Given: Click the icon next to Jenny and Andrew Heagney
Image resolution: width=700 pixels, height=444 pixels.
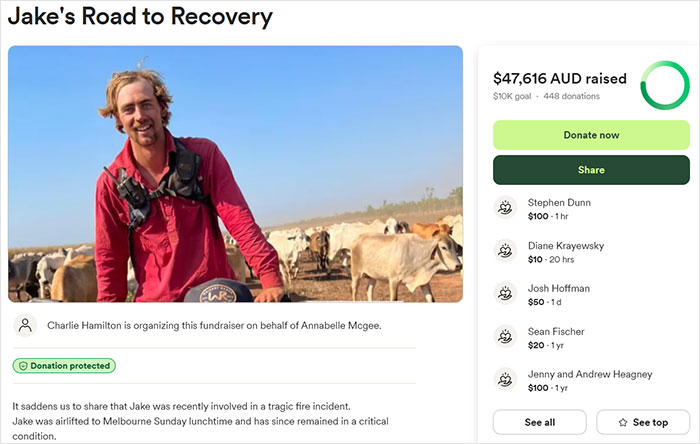Looking at the screenshot, I should [505, 380].
